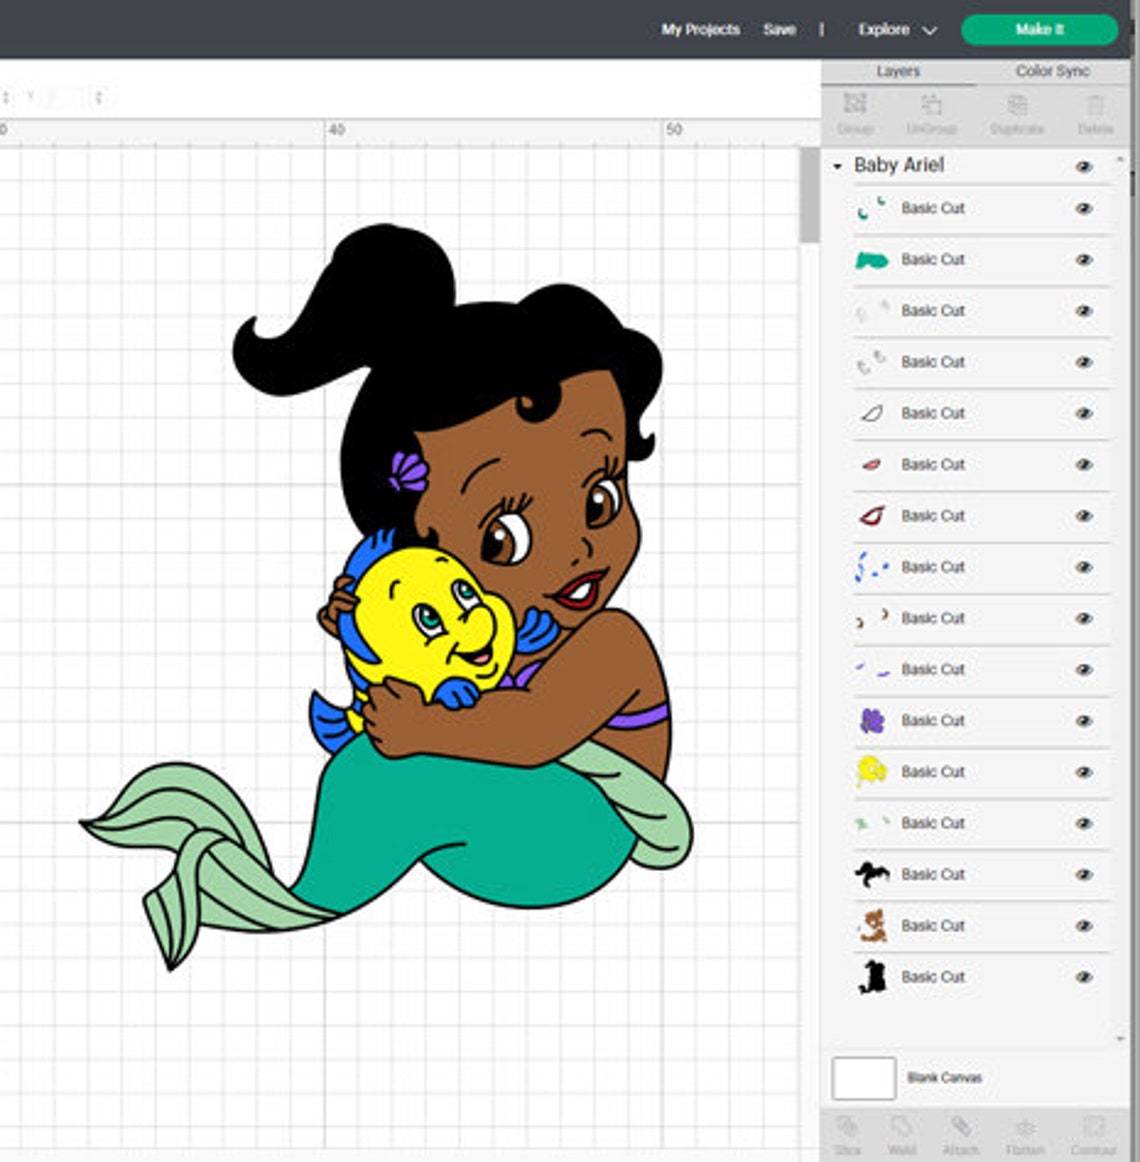The height and width of the screenshot is (1162, 1140).
Task: Click the Blank Canvas color swatch
Action: 864,1078
